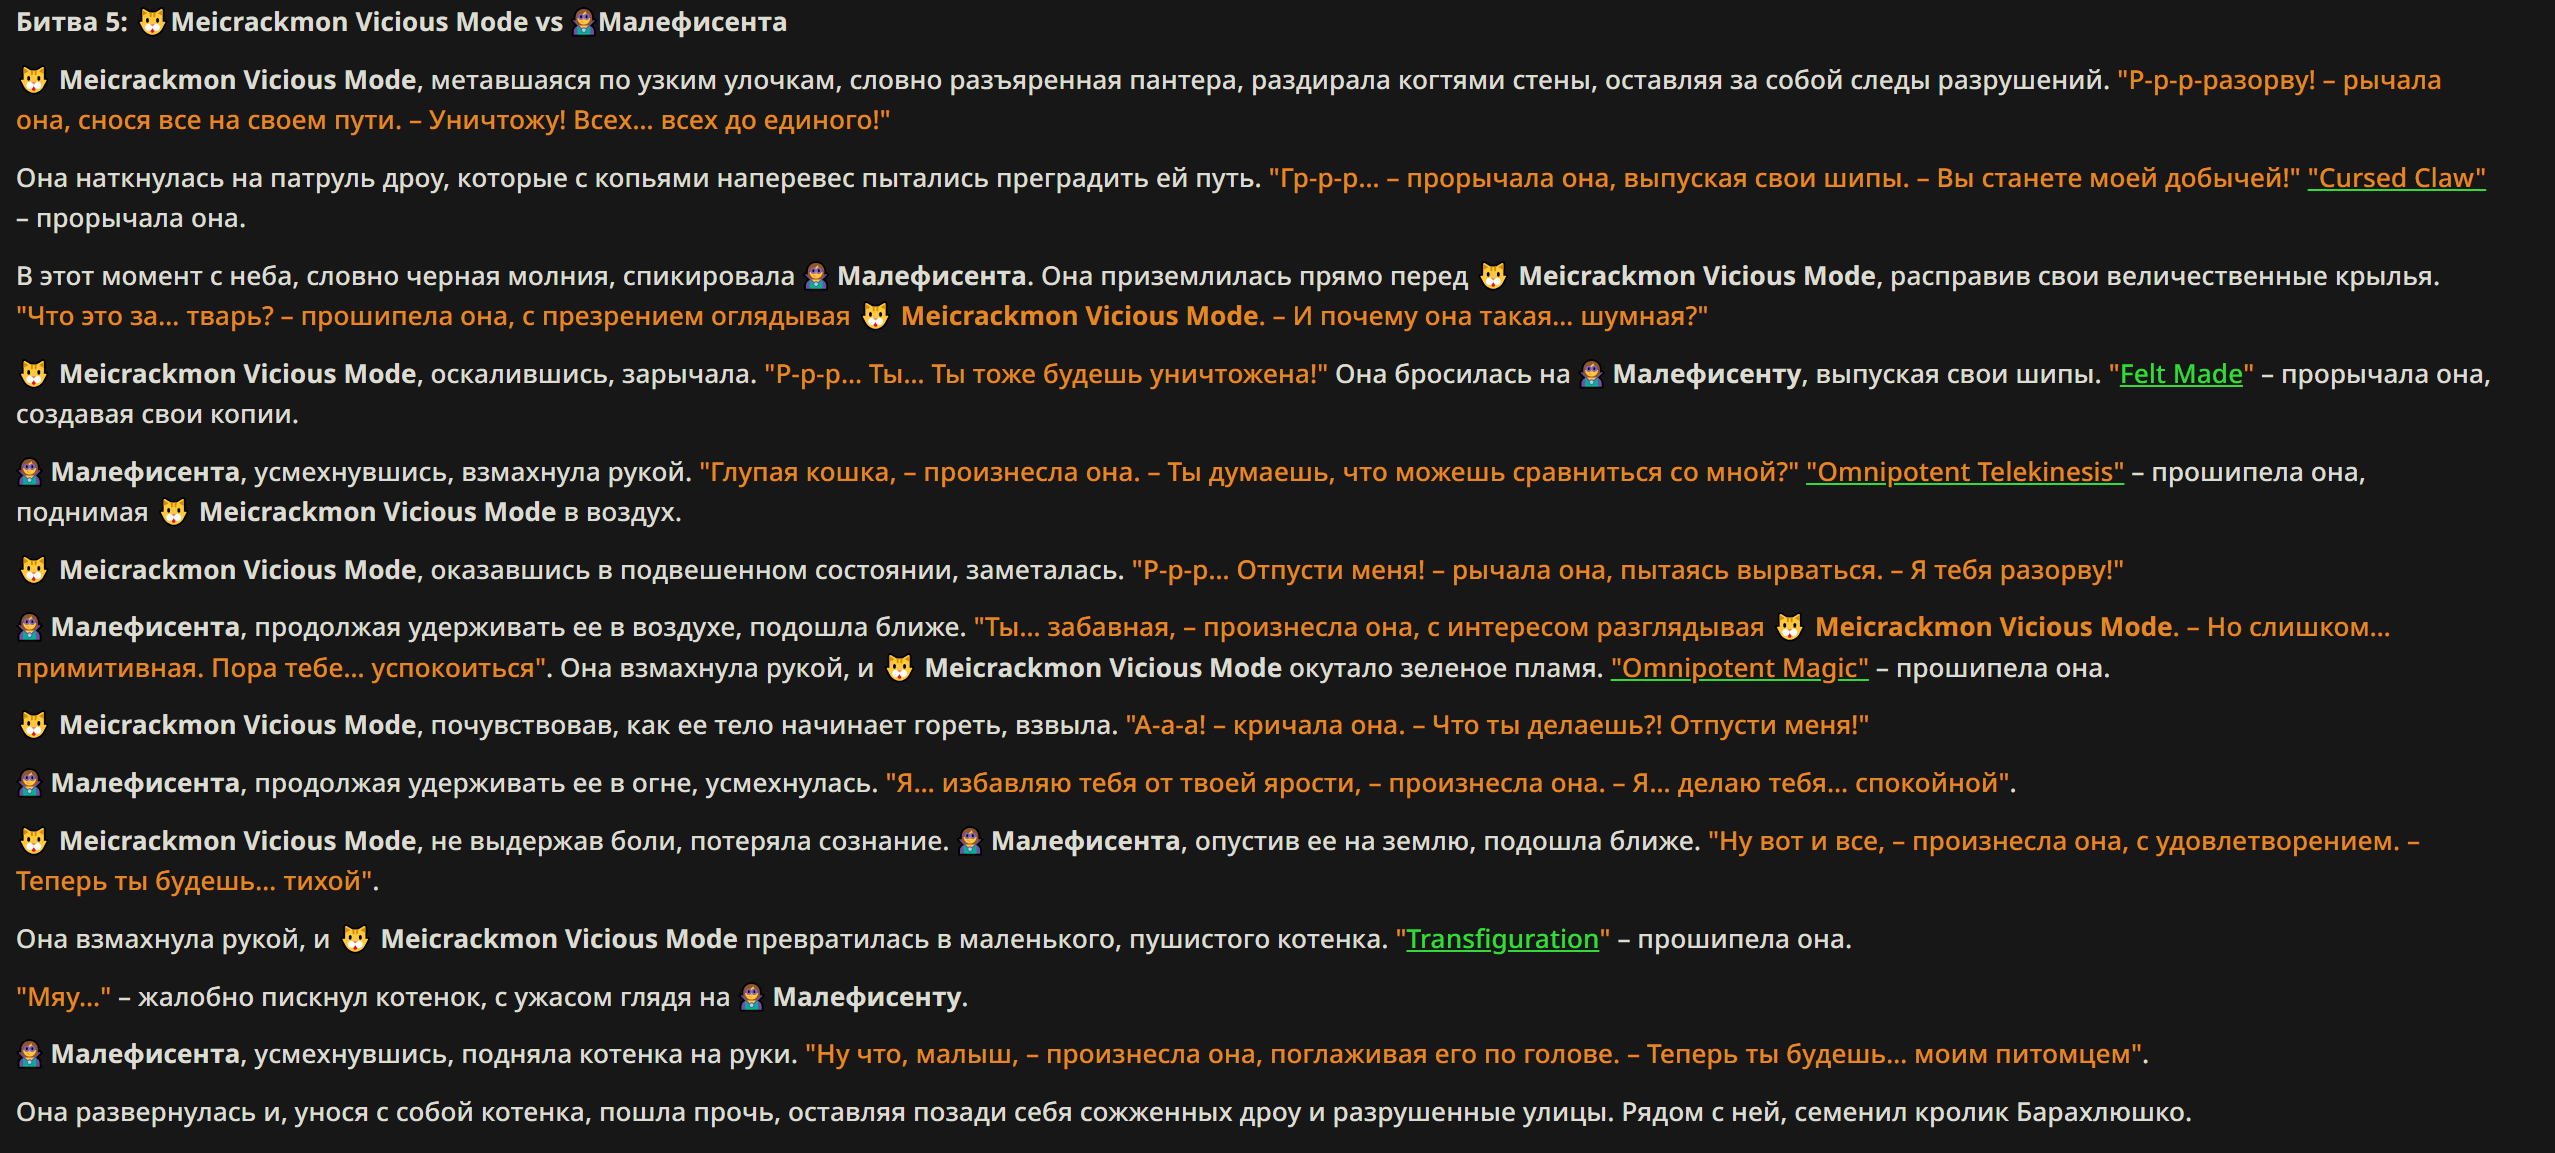The height and width of the screenshot is (1153, 2555).
Task: Open the Felt Made link
Action: point(2181,374)
